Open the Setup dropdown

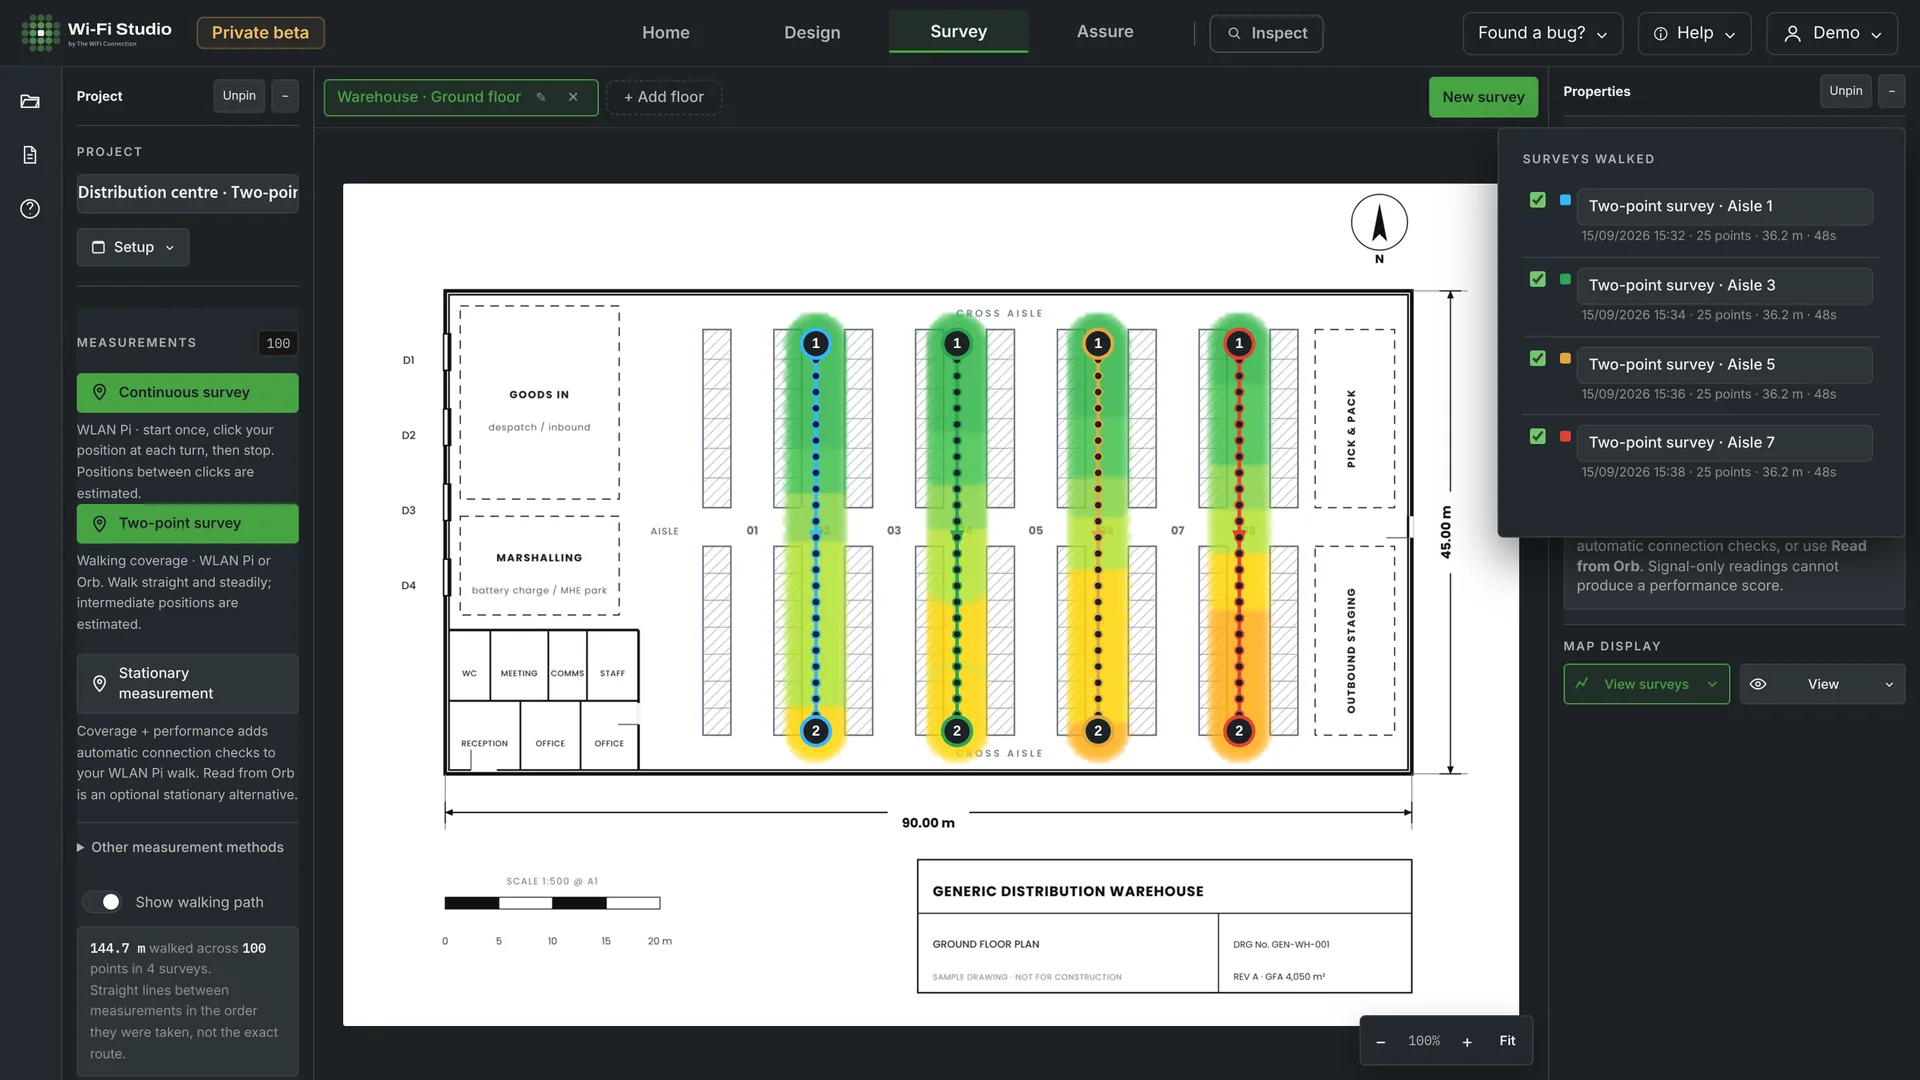pos(133,247)
